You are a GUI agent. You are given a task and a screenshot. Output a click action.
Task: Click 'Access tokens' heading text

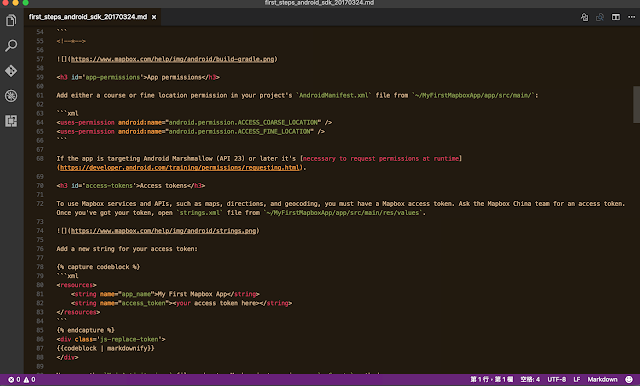pyautogui.click(x=163, y=186)
